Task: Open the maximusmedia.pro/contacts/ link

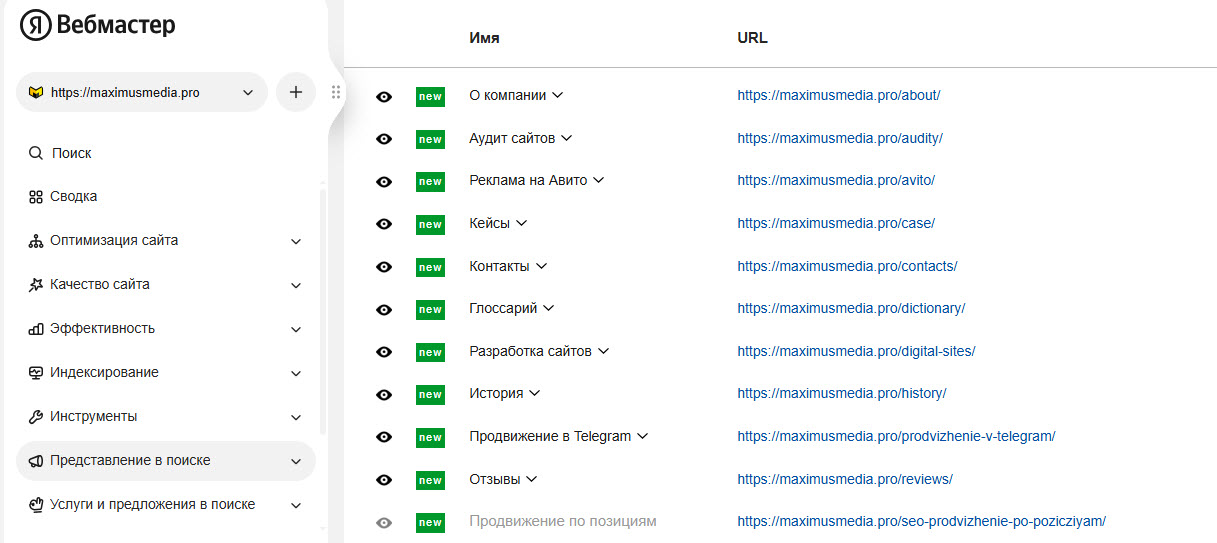Action: pos(847,266)
